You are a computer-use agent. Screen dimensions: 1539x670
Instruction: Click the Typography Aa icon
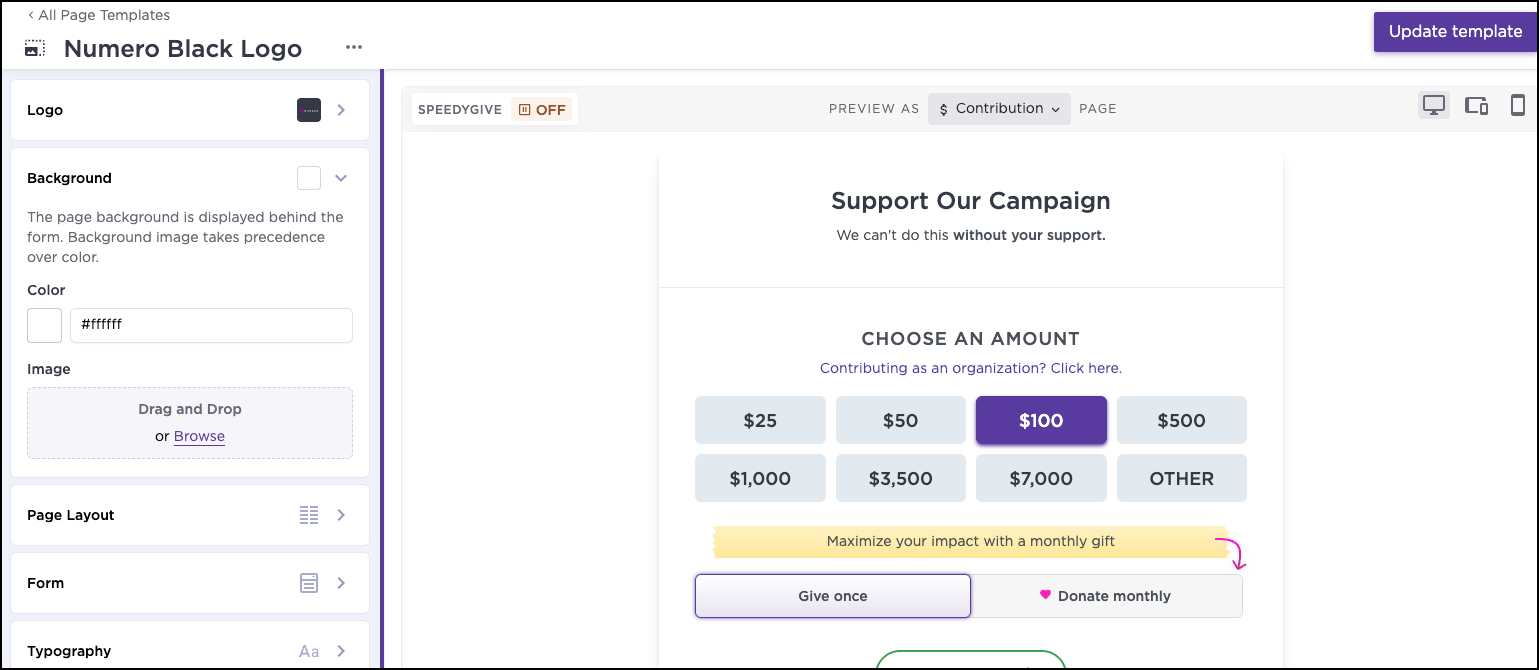coord(309,652)
